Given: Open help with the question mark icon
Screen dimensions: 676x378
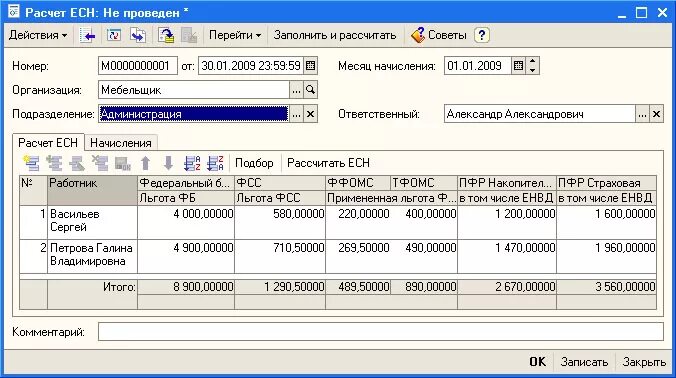Looking at the screenshot, I should pos(482,35).
